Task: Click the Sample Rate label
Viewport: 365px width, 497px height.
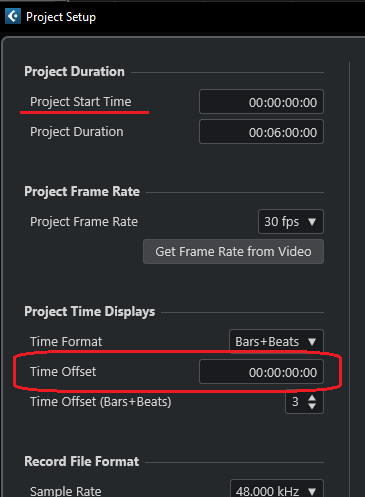Action: pos(66,491)
